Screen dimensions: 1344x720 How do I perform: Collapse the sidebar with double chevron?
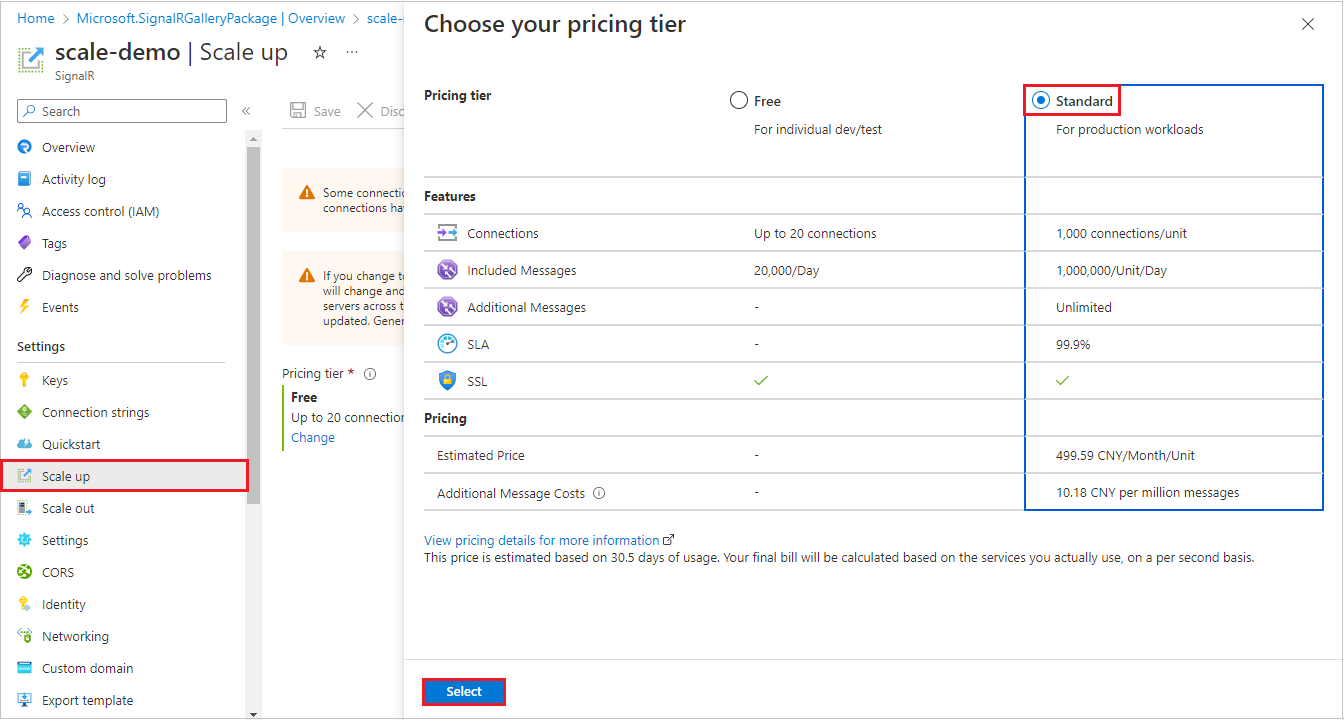(246, 111)
